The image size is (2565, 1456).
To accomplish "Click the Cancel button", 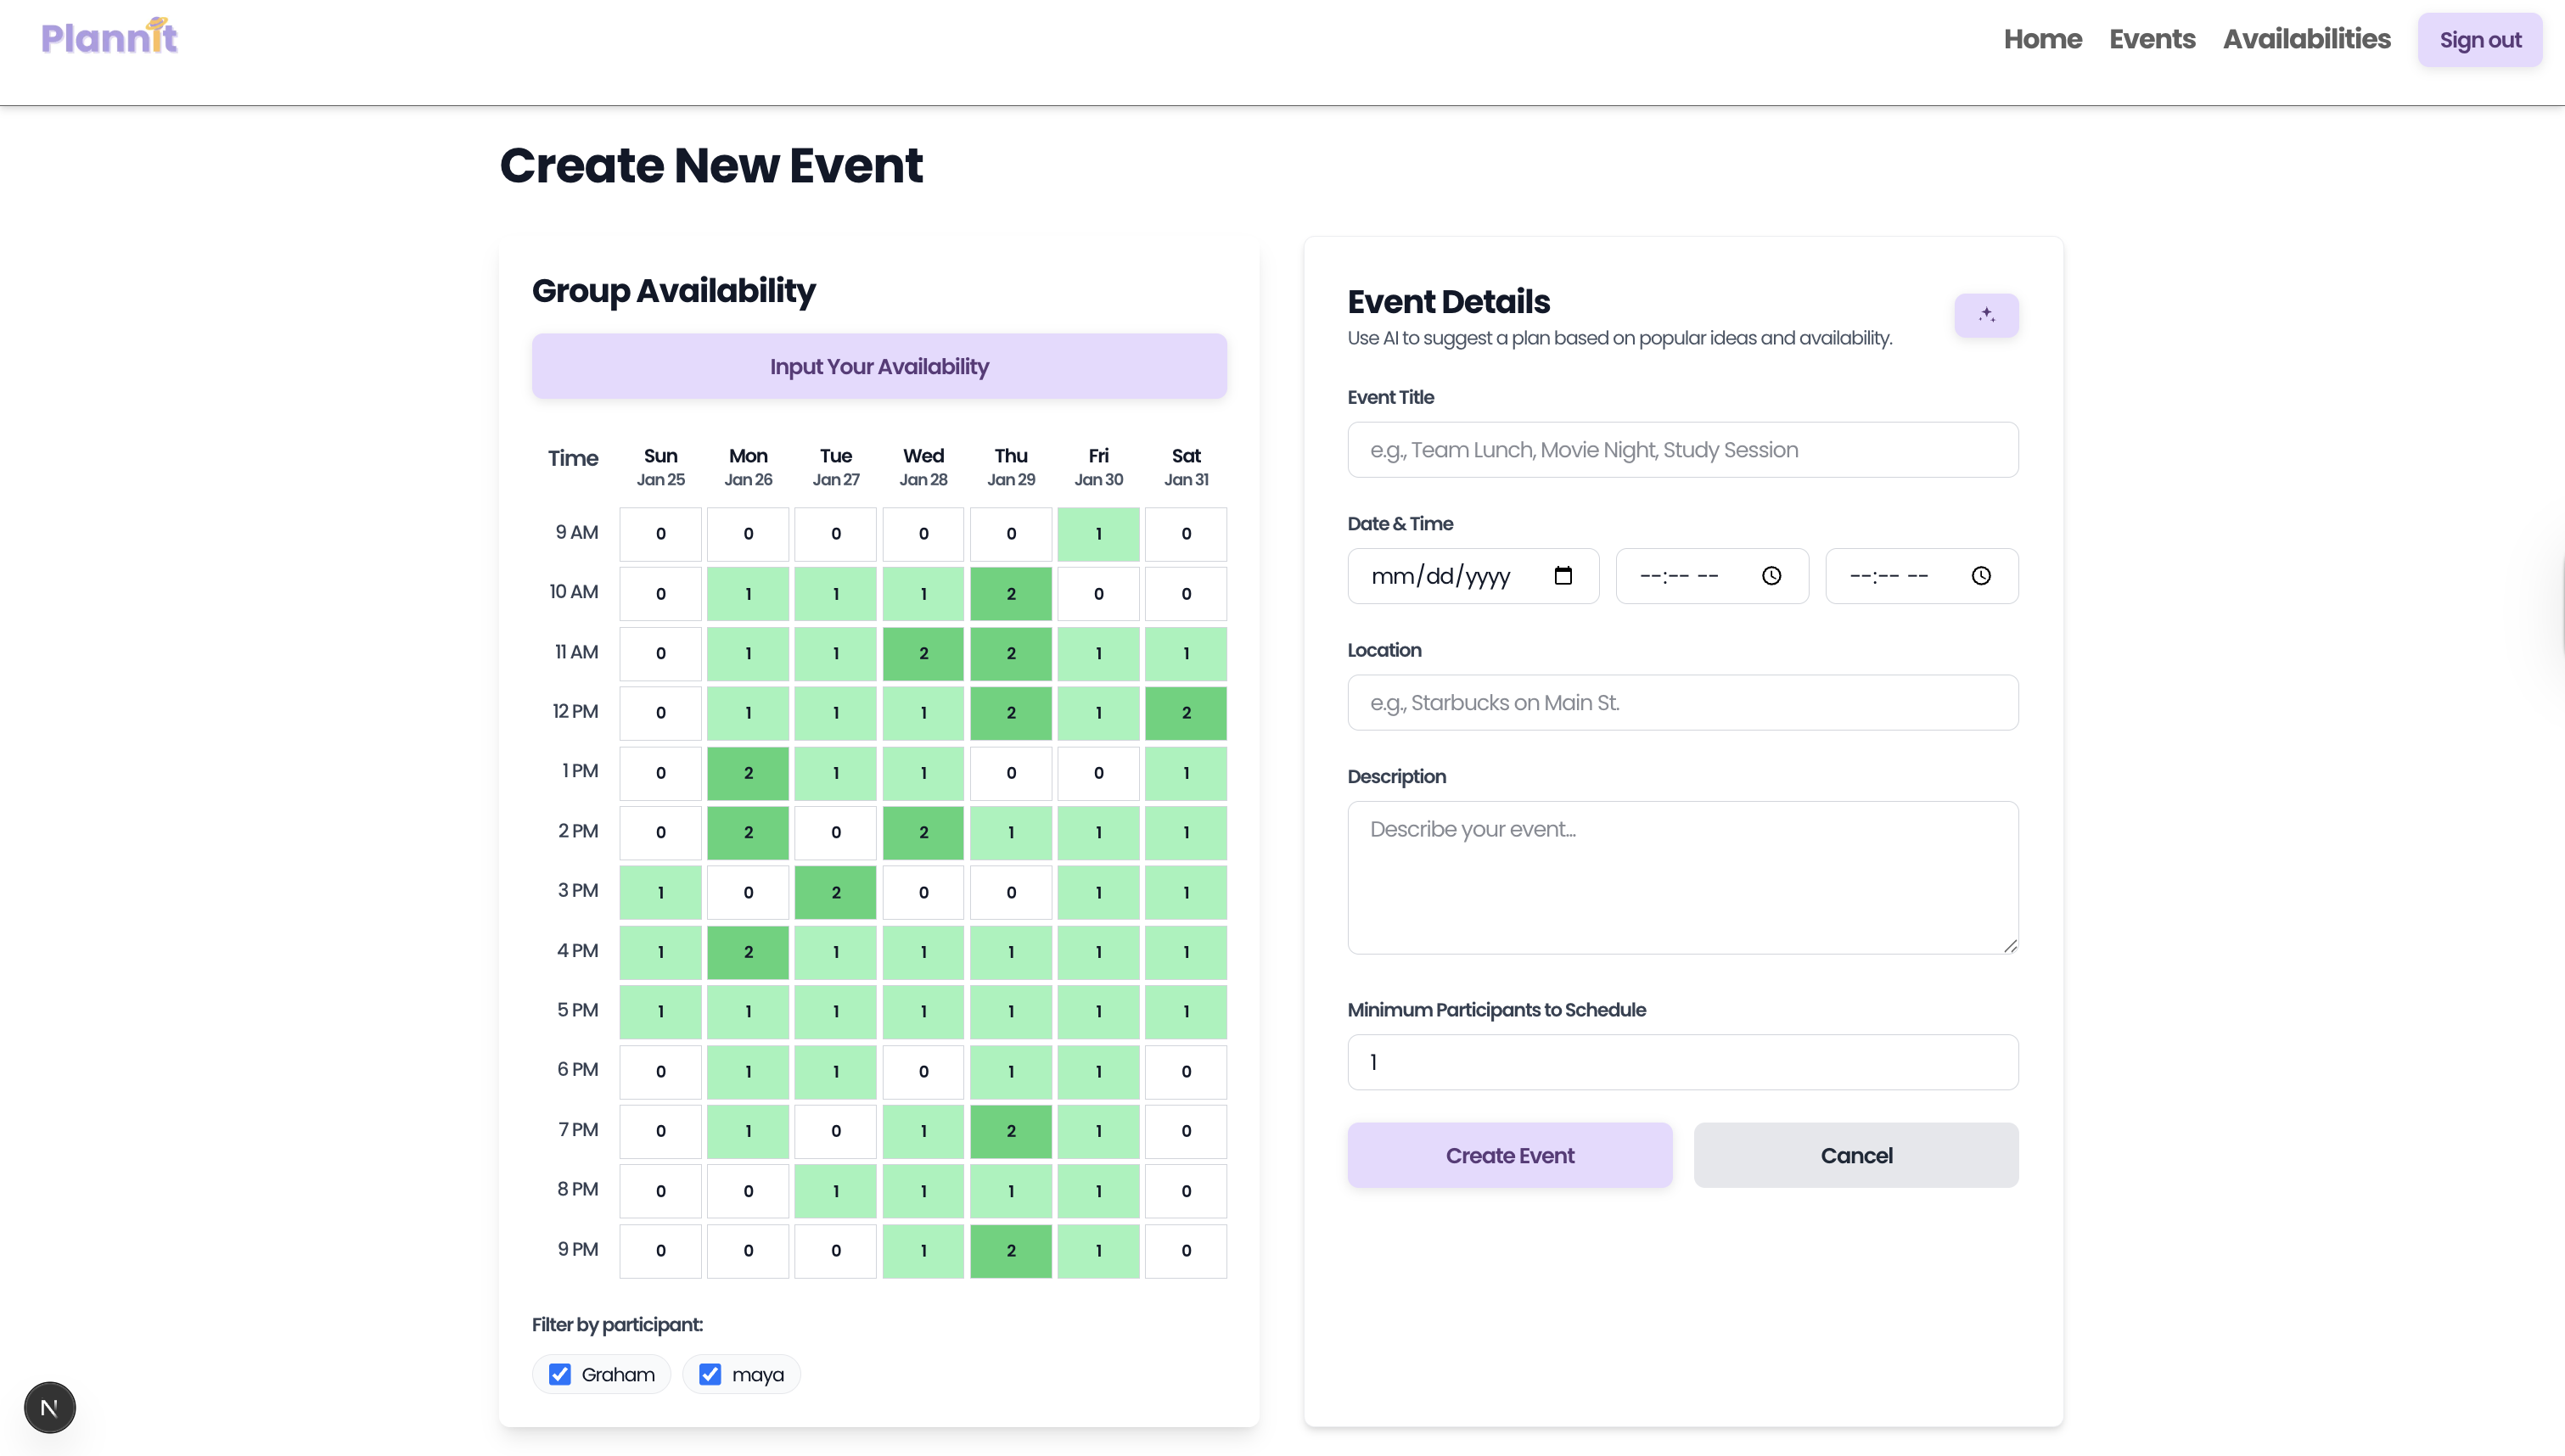I will (1856, 1155).
